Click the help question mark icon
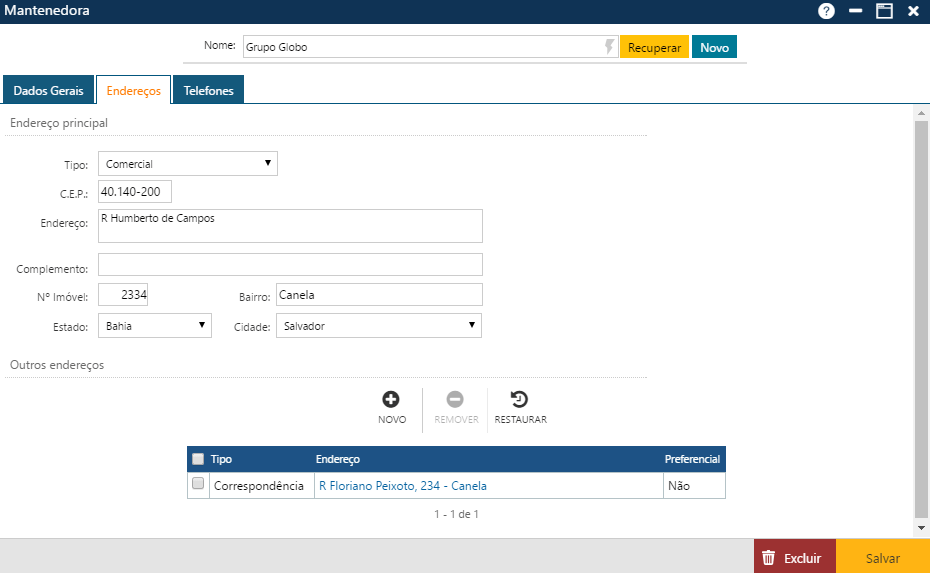Image resolution: width=930 pixels, height=573 pixels. 826,11
